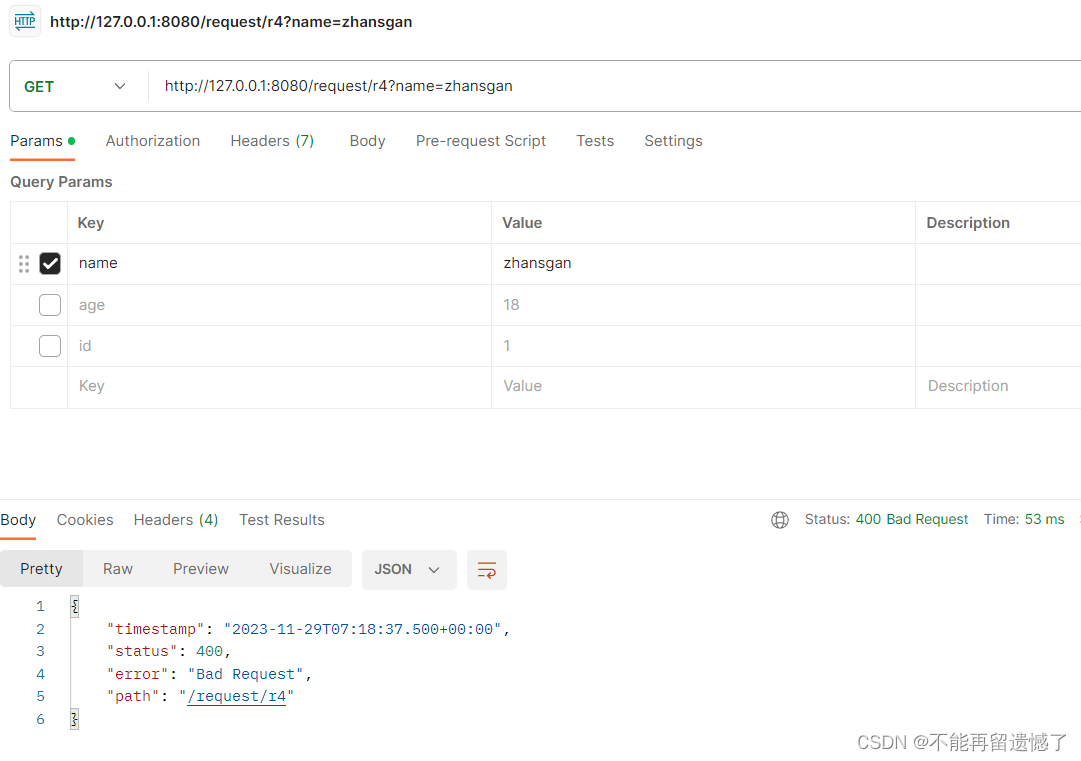The image size is (1081, 761).
Task: Open the Settings tab
Action: pyautogui.click(x=673, y=141)
